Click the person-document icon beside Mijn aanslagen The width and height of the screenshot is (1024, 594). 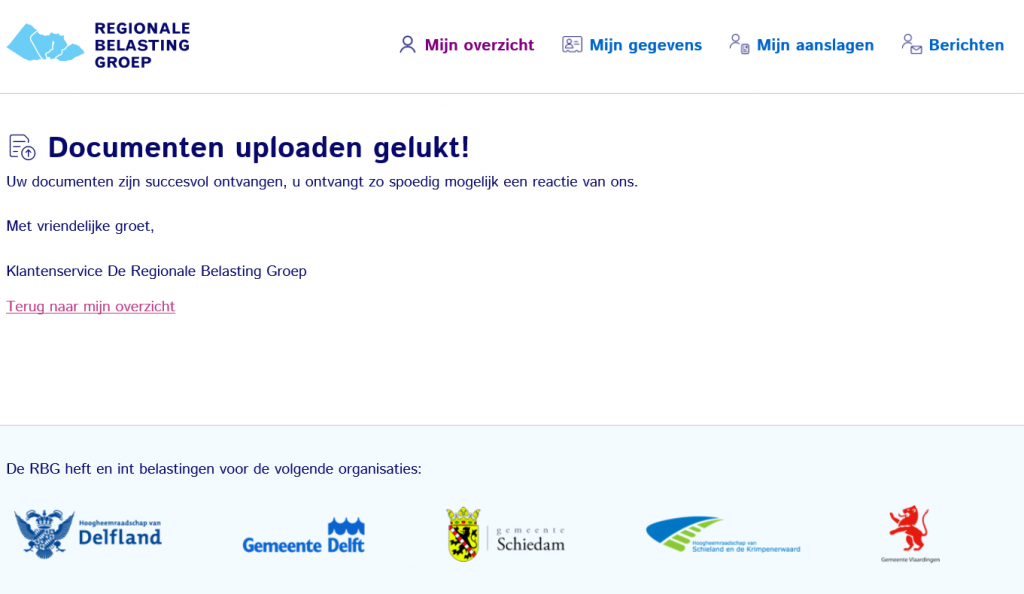pyautogui.click(x=739, y=44)
